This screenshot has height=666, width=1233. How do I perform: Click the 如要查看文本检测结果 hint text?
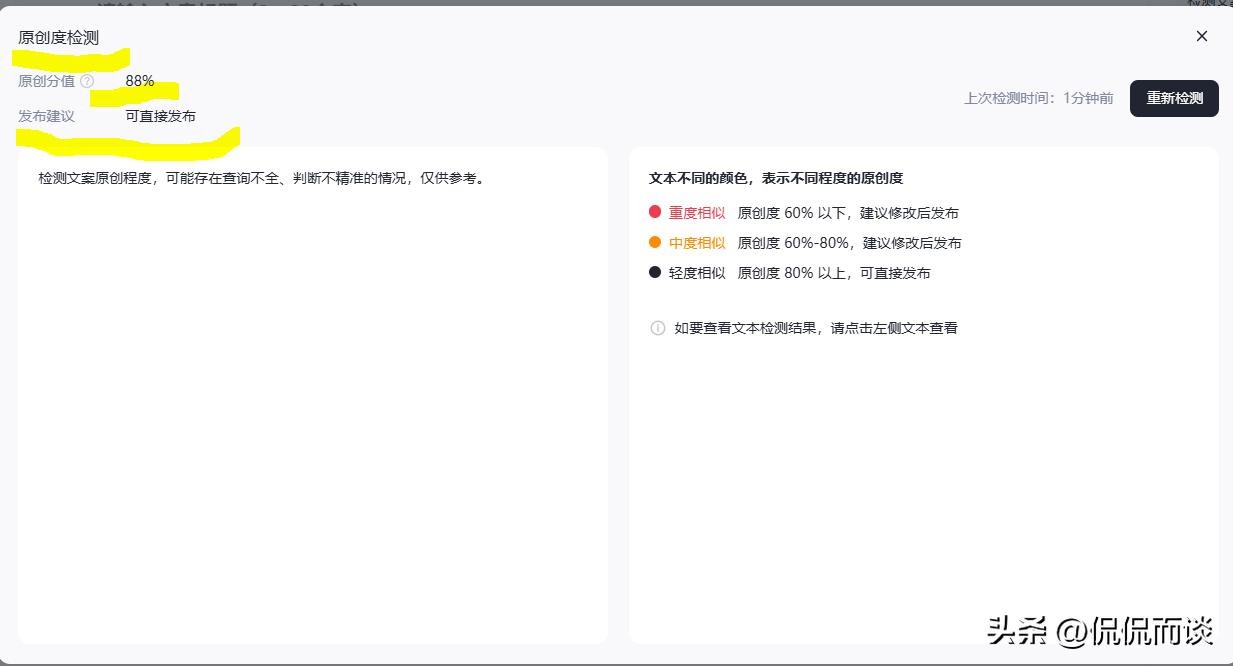pyautogui.click(x=816, y=328)
